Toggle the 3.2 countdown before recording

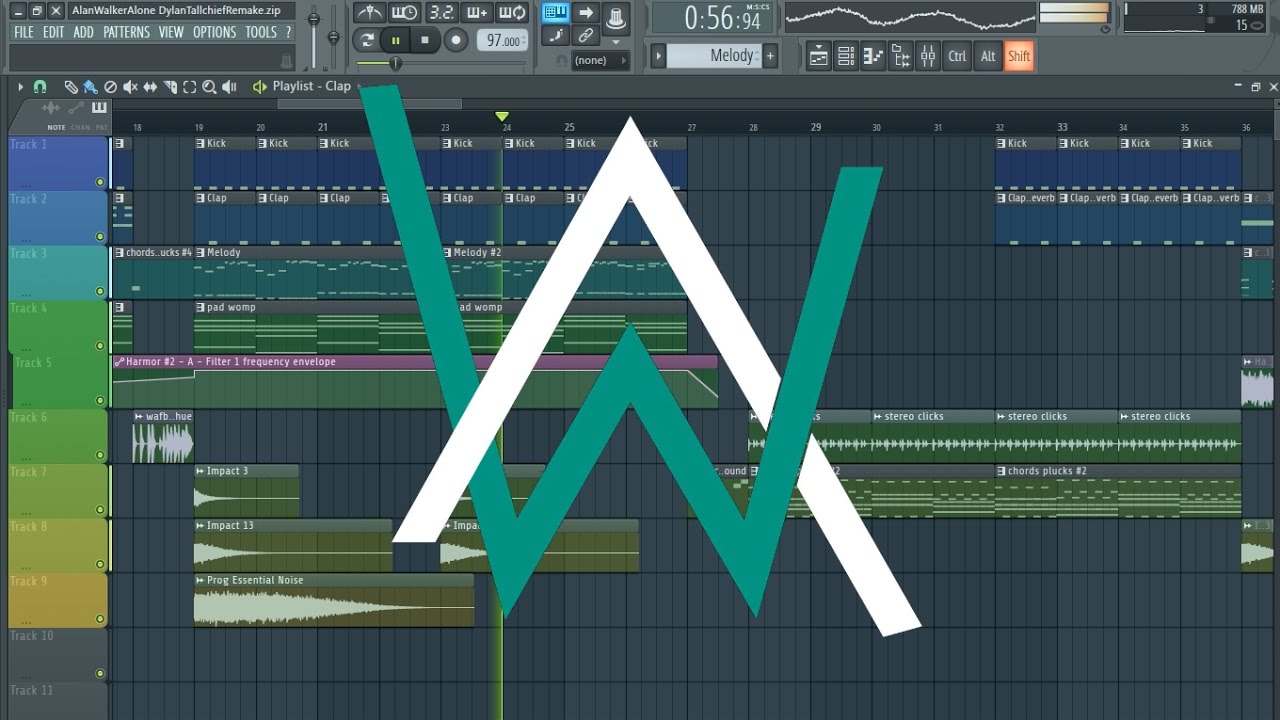point(441,13)
